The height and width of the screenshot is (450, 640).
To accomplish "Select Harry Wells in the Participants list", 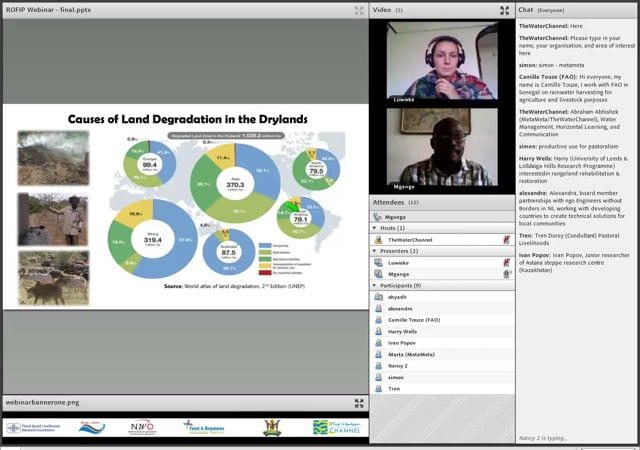I will click(442, 331).
